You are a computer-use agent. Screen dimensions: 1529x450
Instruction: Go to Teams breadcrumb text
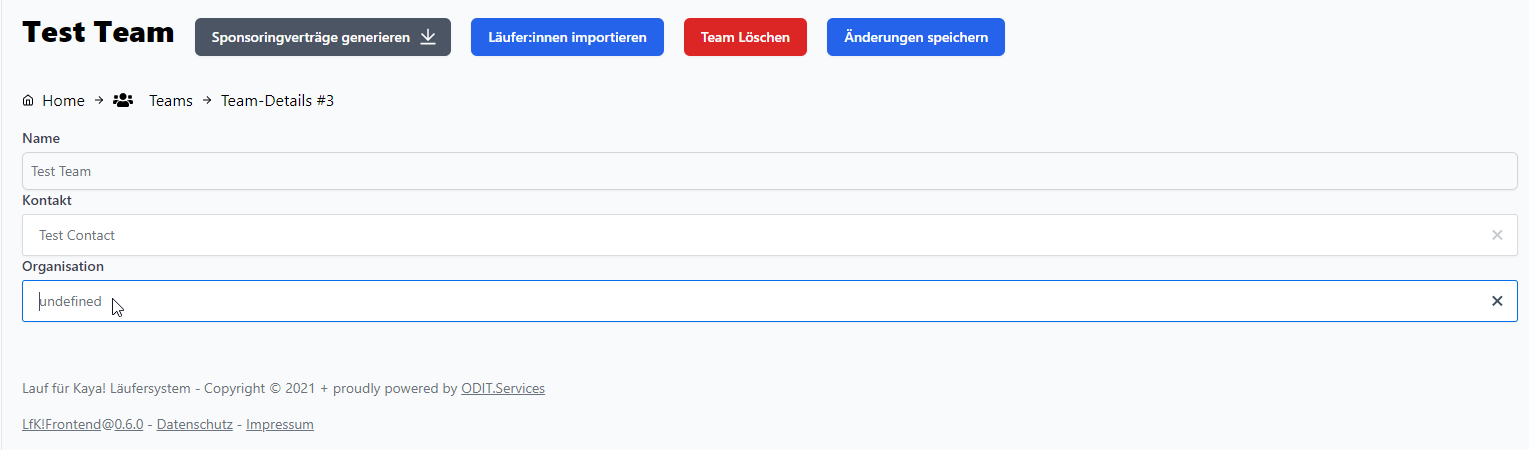(x=171, y=101)
